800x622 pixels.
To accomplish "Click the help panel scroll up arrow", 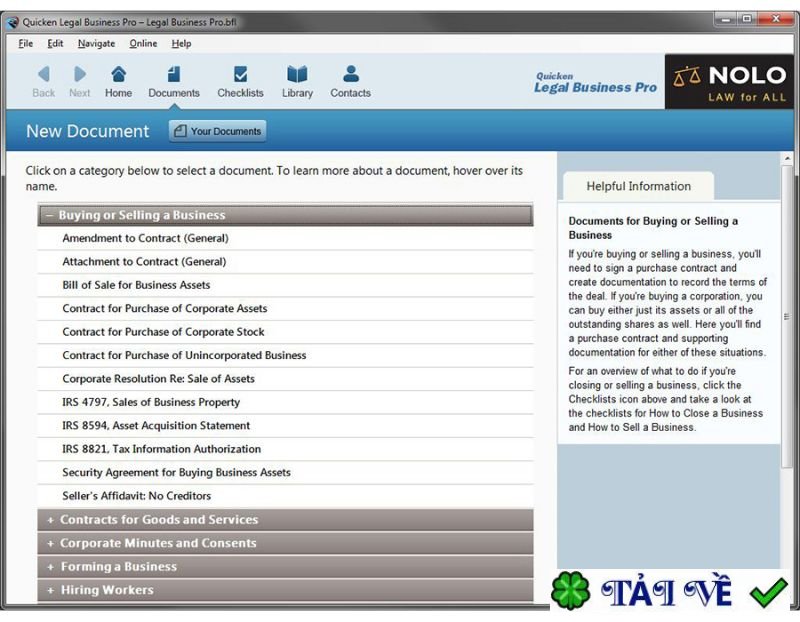I will (787, 159).
